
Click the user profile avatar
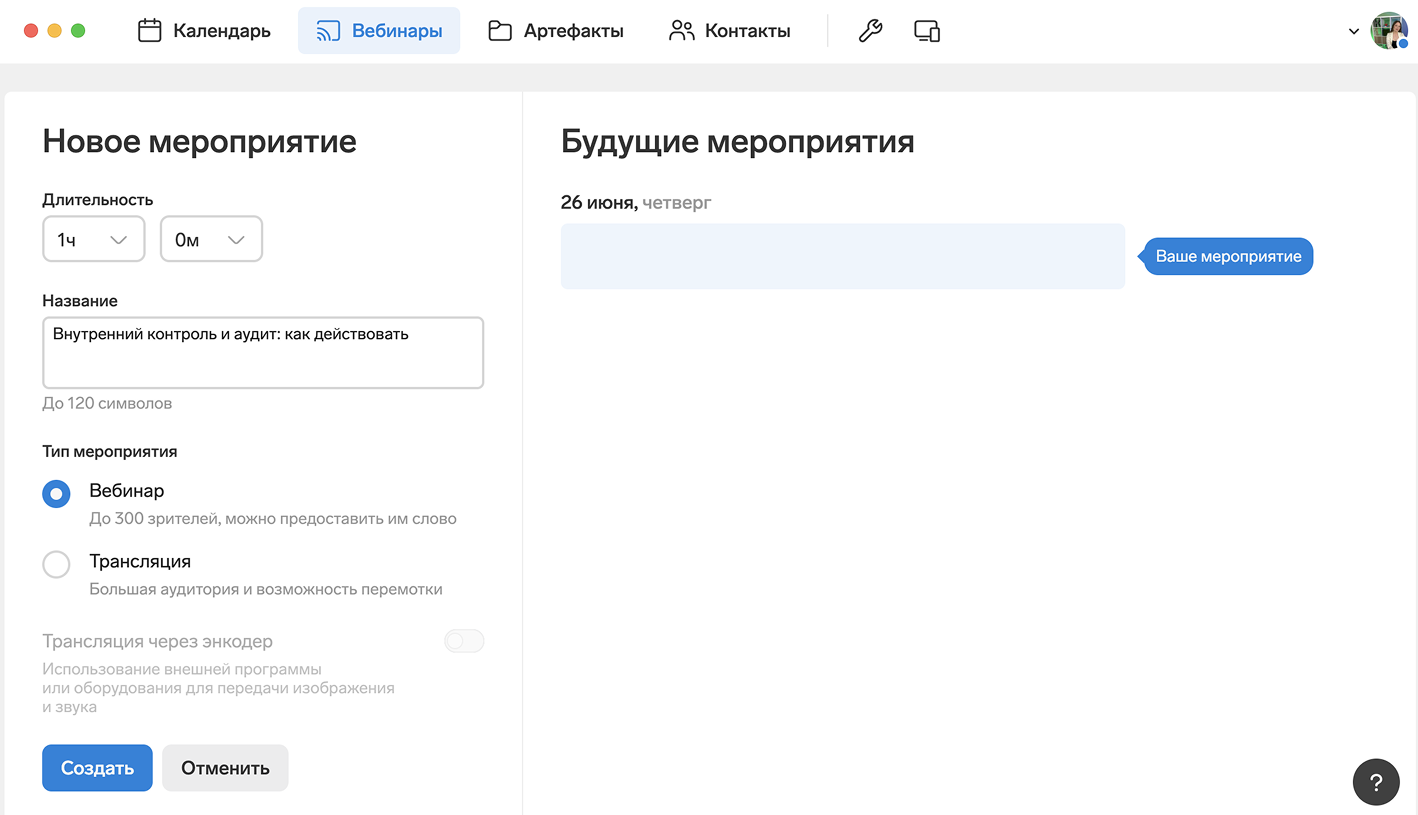pos(1389,31)
